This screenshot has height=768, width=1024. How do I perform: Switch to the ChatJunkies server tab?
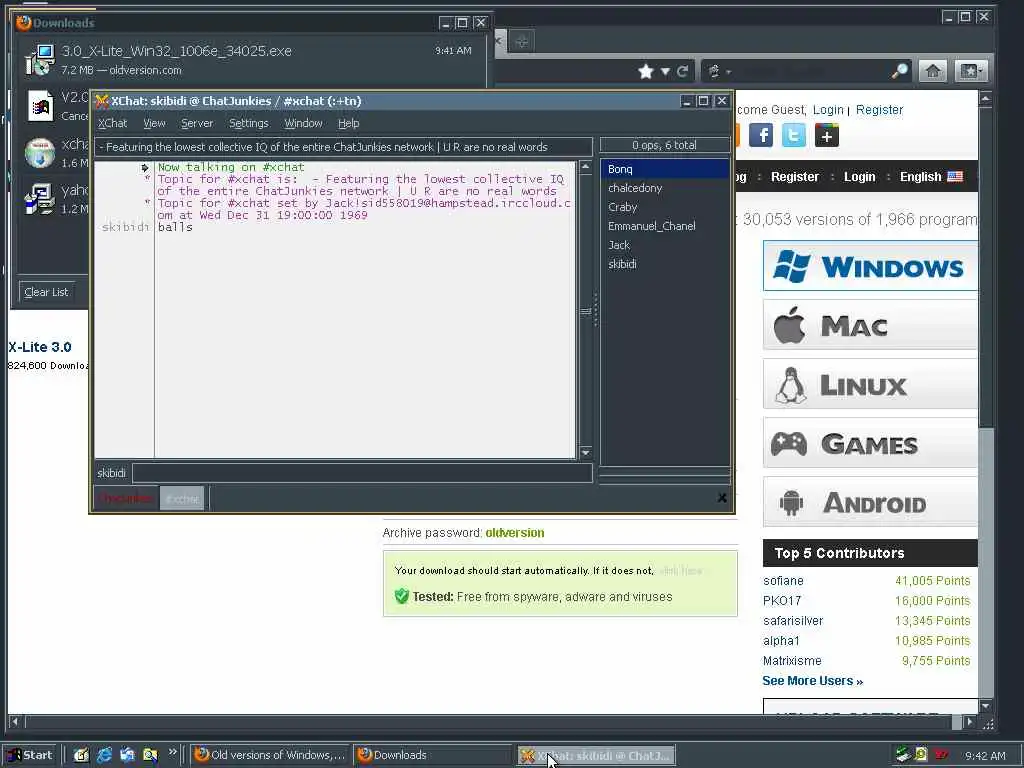126,499
